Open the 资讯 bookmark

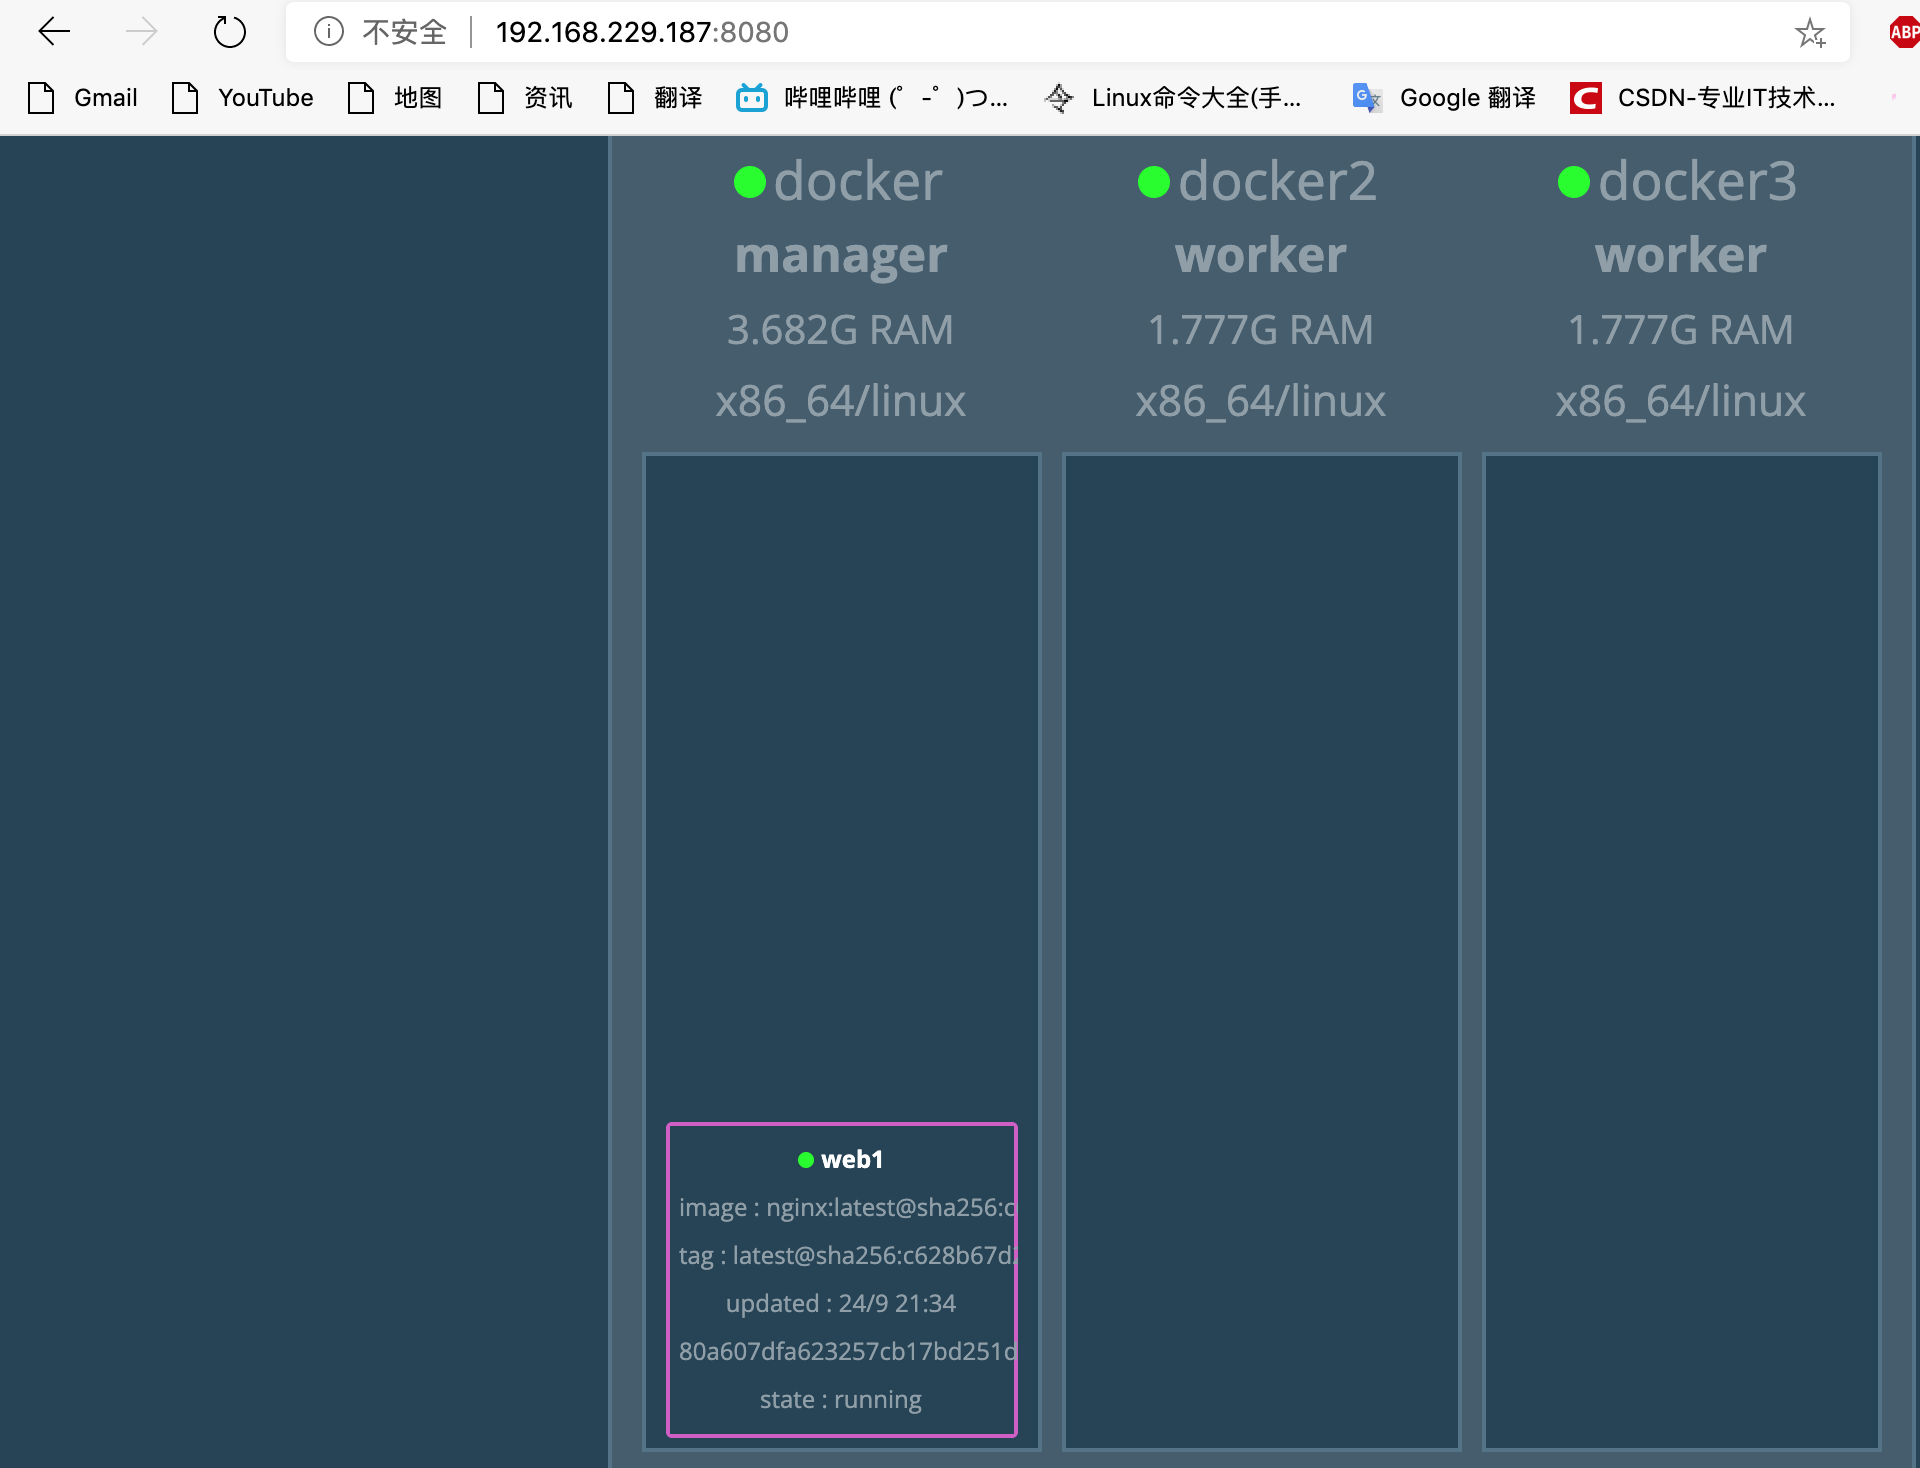[x=525, y=97]
